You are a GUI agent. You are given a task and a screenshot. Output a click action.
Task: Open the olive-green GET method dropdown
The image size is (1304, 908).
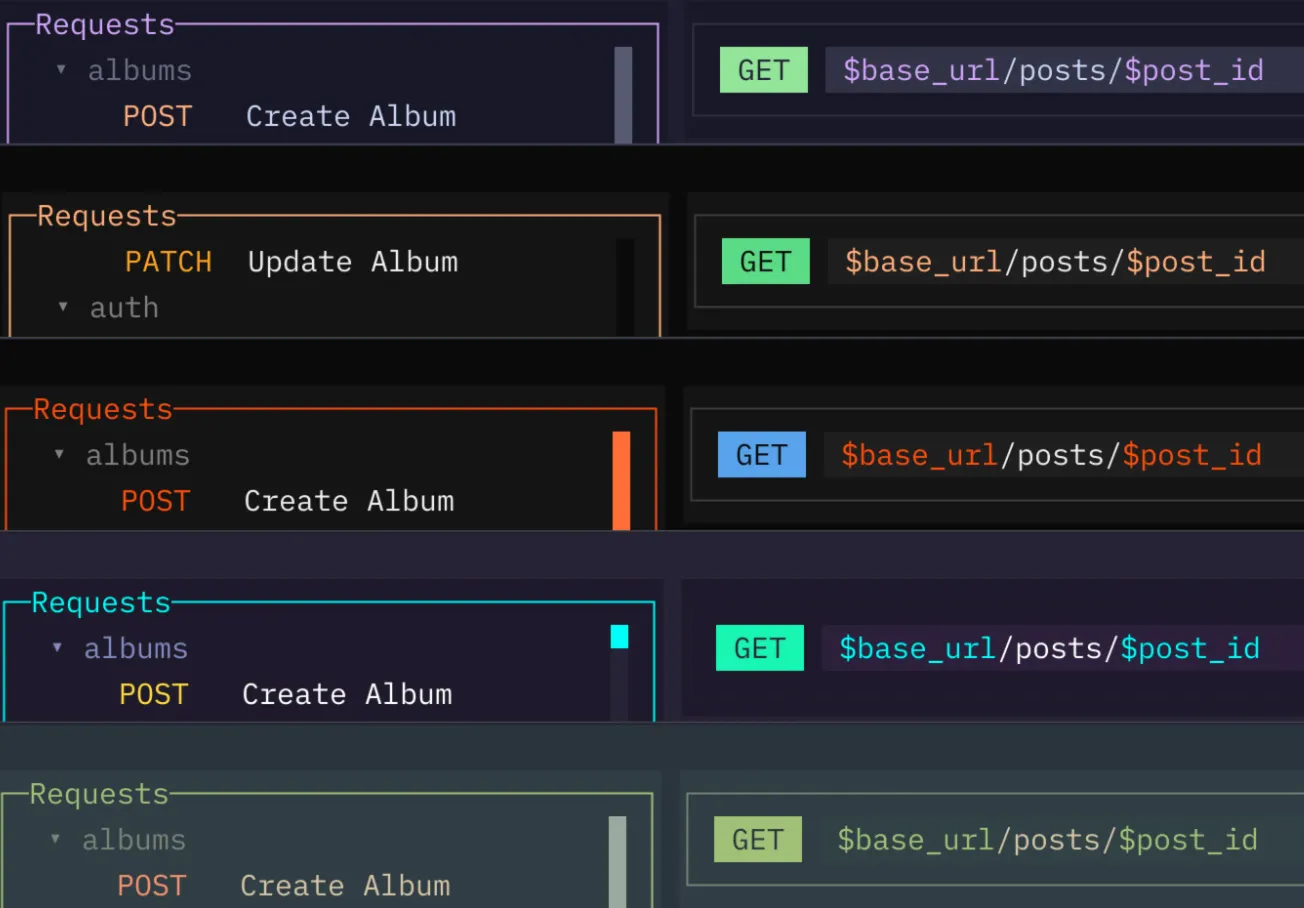758,840
